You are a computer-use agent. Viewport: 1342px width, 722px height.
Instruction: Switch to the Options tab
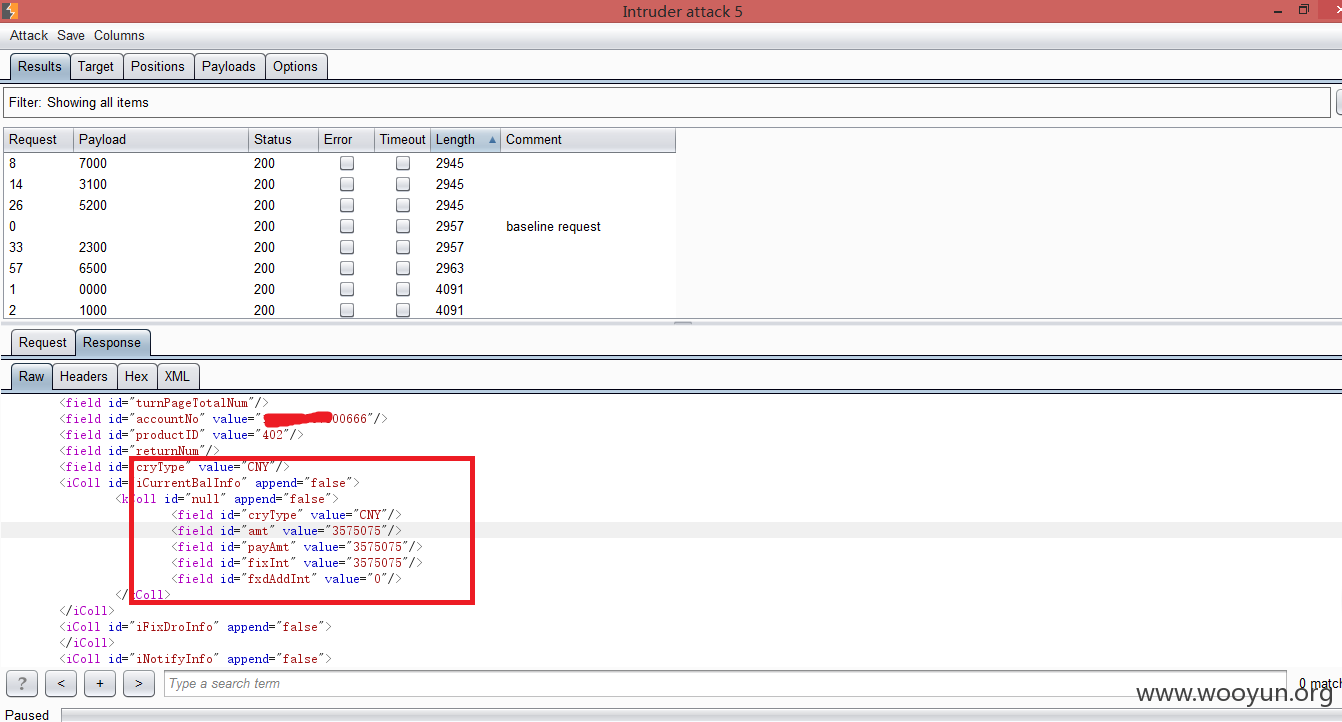(295, 67)
